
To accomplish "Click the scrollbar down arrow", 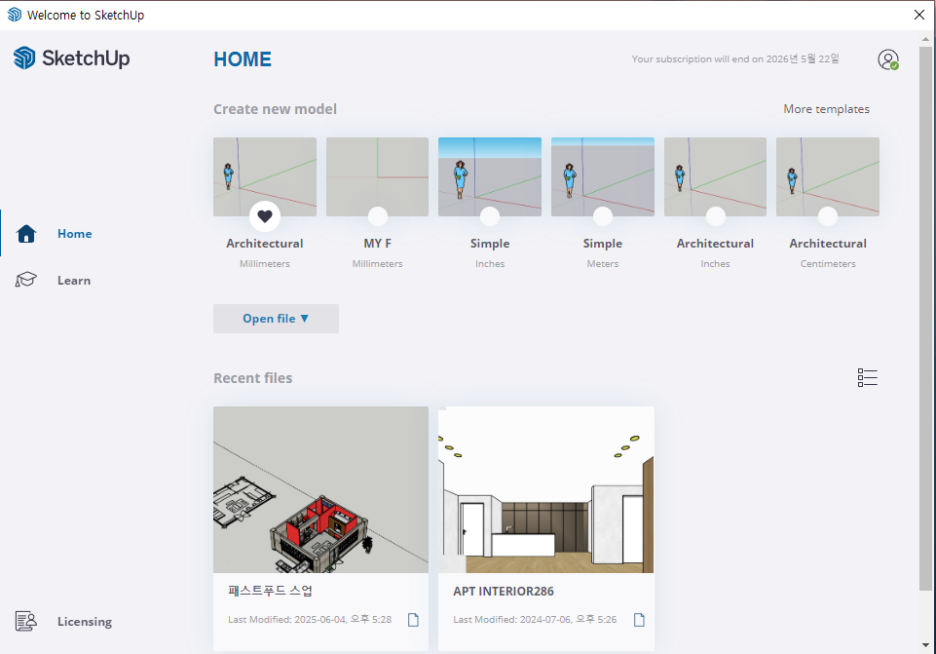I will pos(925,645).
